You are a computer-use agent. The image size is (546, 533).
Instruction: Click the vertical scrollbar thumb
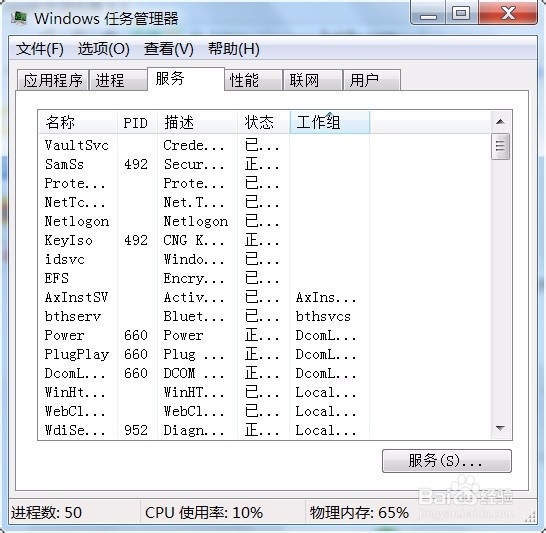pyautogui.click(x=500, y=146)
